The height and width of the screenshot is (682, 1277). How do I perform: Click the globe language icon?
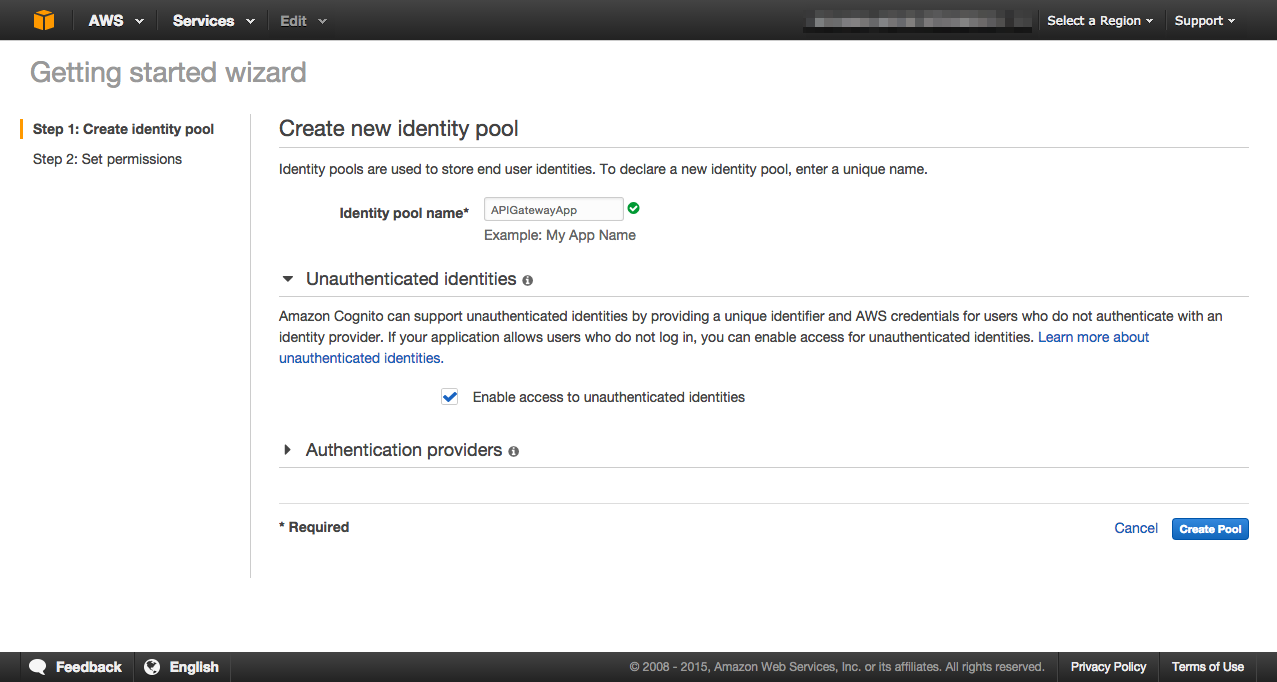(x=152, y=667)
